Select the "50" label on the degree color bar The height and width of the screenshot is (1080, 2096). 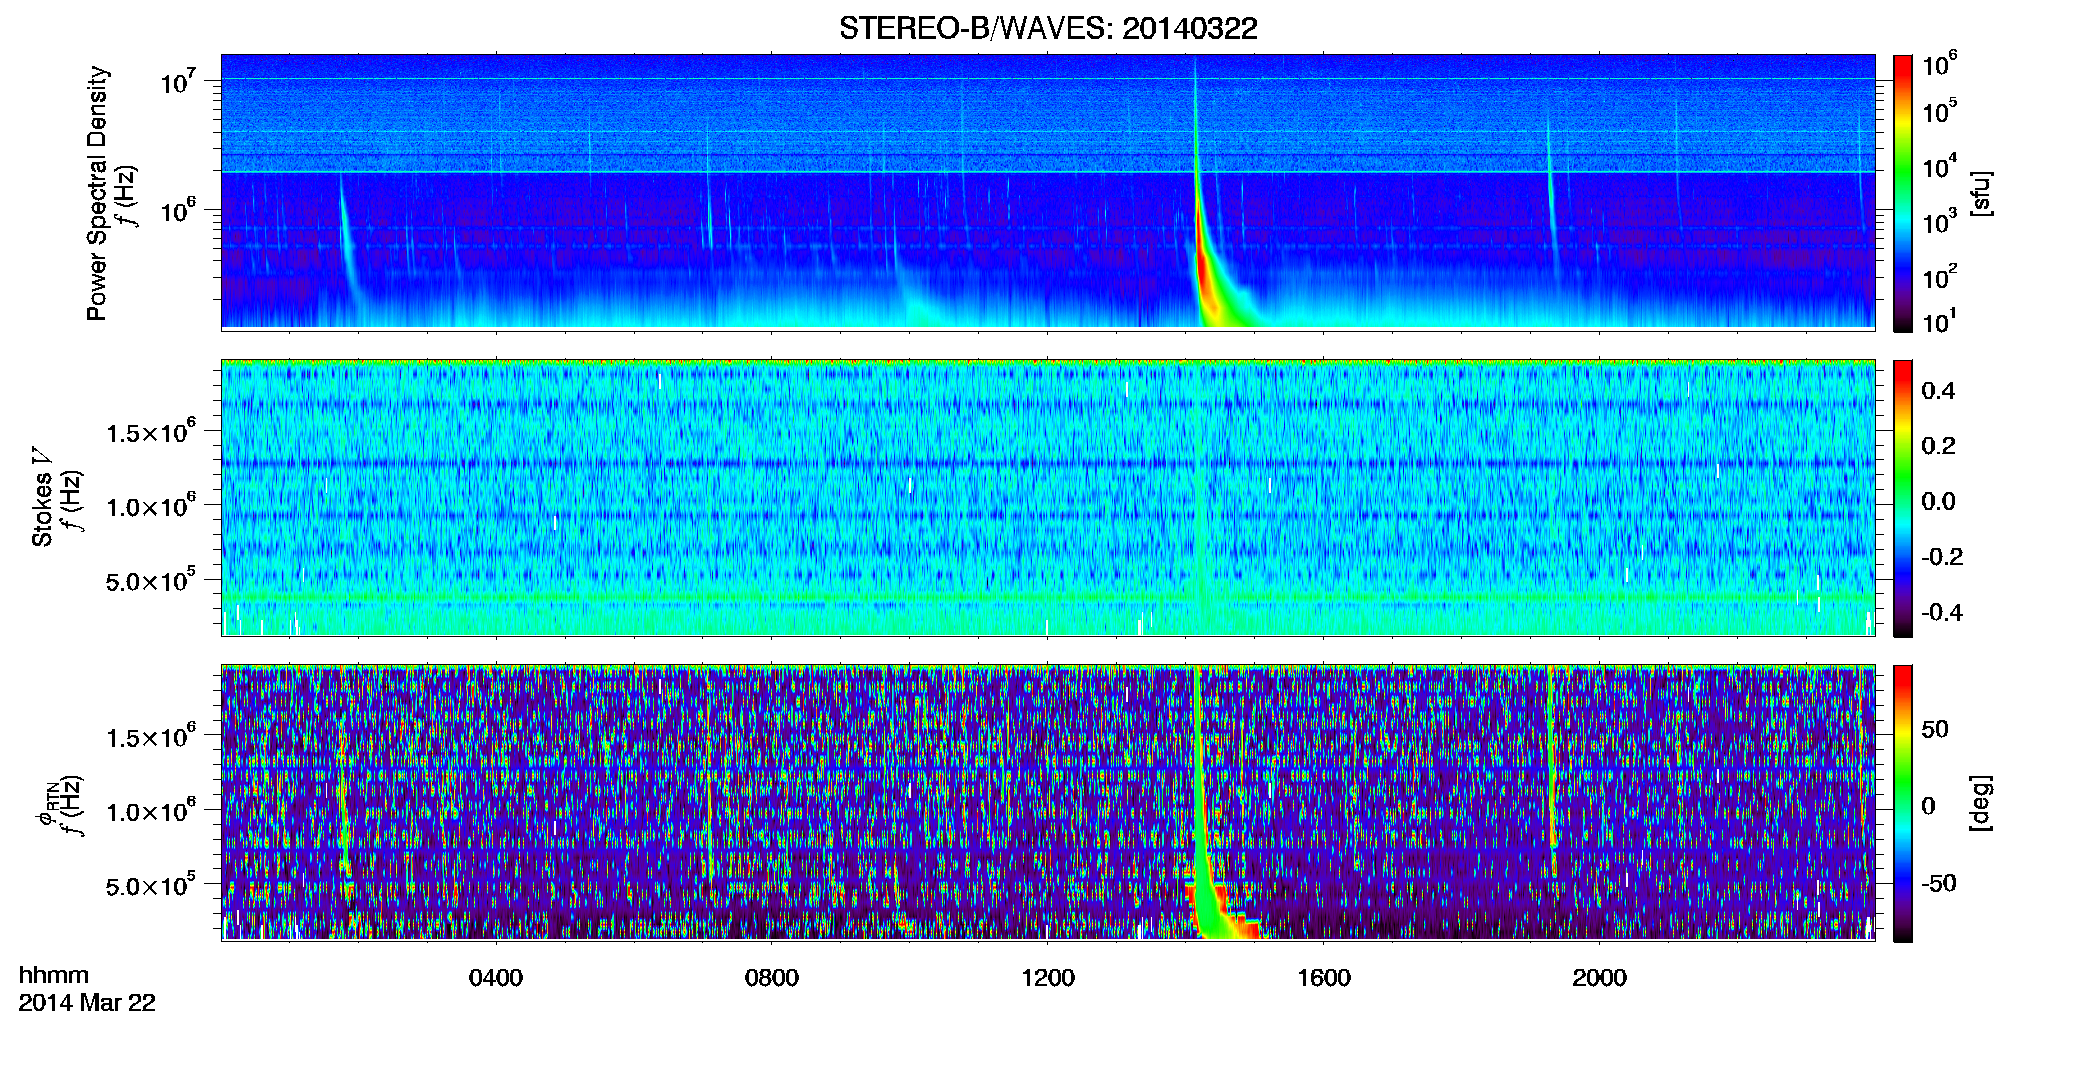pyautogui.click(x=1935, y=729)
